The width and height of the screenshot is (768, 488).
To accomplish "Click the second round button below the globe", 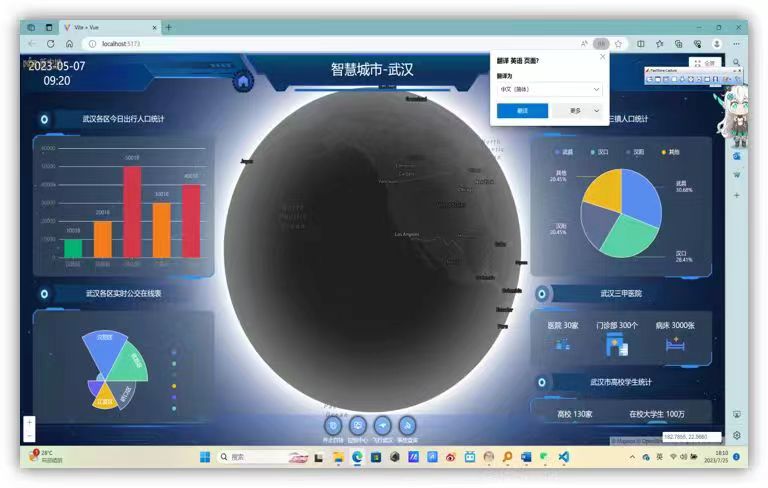I will point(356,425).
